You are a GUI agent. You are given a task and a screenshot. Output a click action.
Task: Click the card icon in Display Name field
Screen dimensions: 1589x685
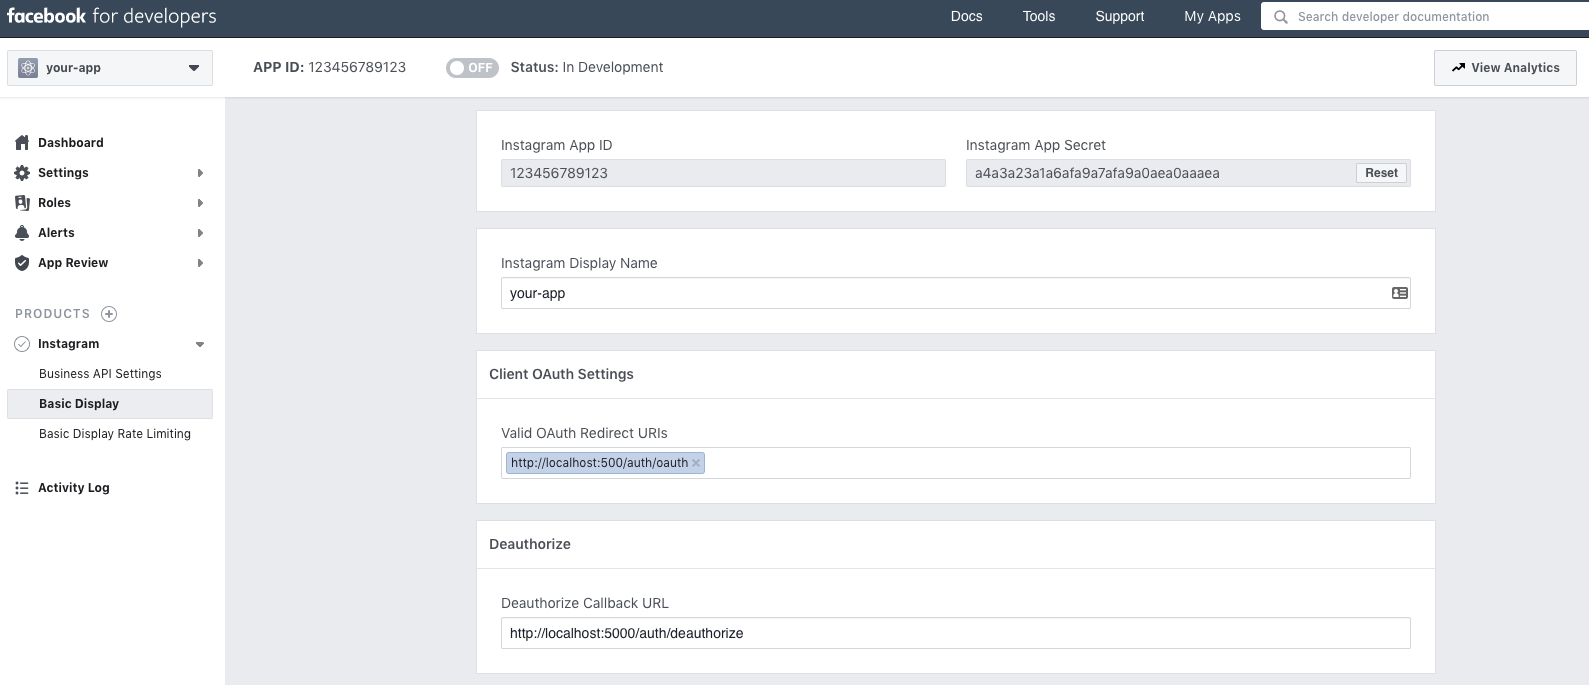pyautogui.click(x=1399, y=293)
